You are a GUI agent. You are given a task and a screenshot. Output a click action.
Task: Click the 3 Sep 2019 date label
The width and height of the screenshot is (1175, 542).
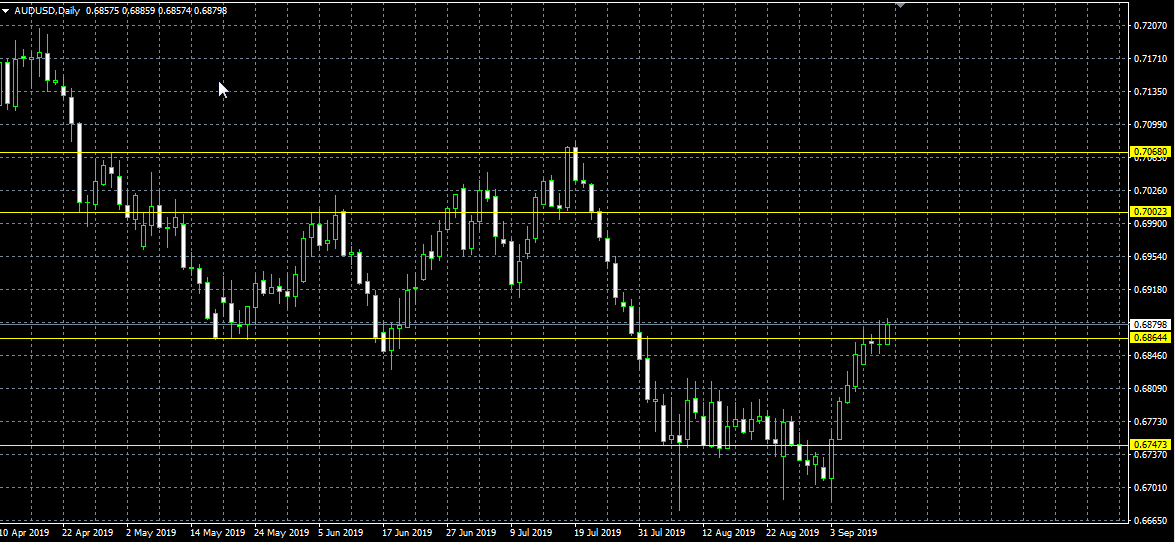coord(853,533)
